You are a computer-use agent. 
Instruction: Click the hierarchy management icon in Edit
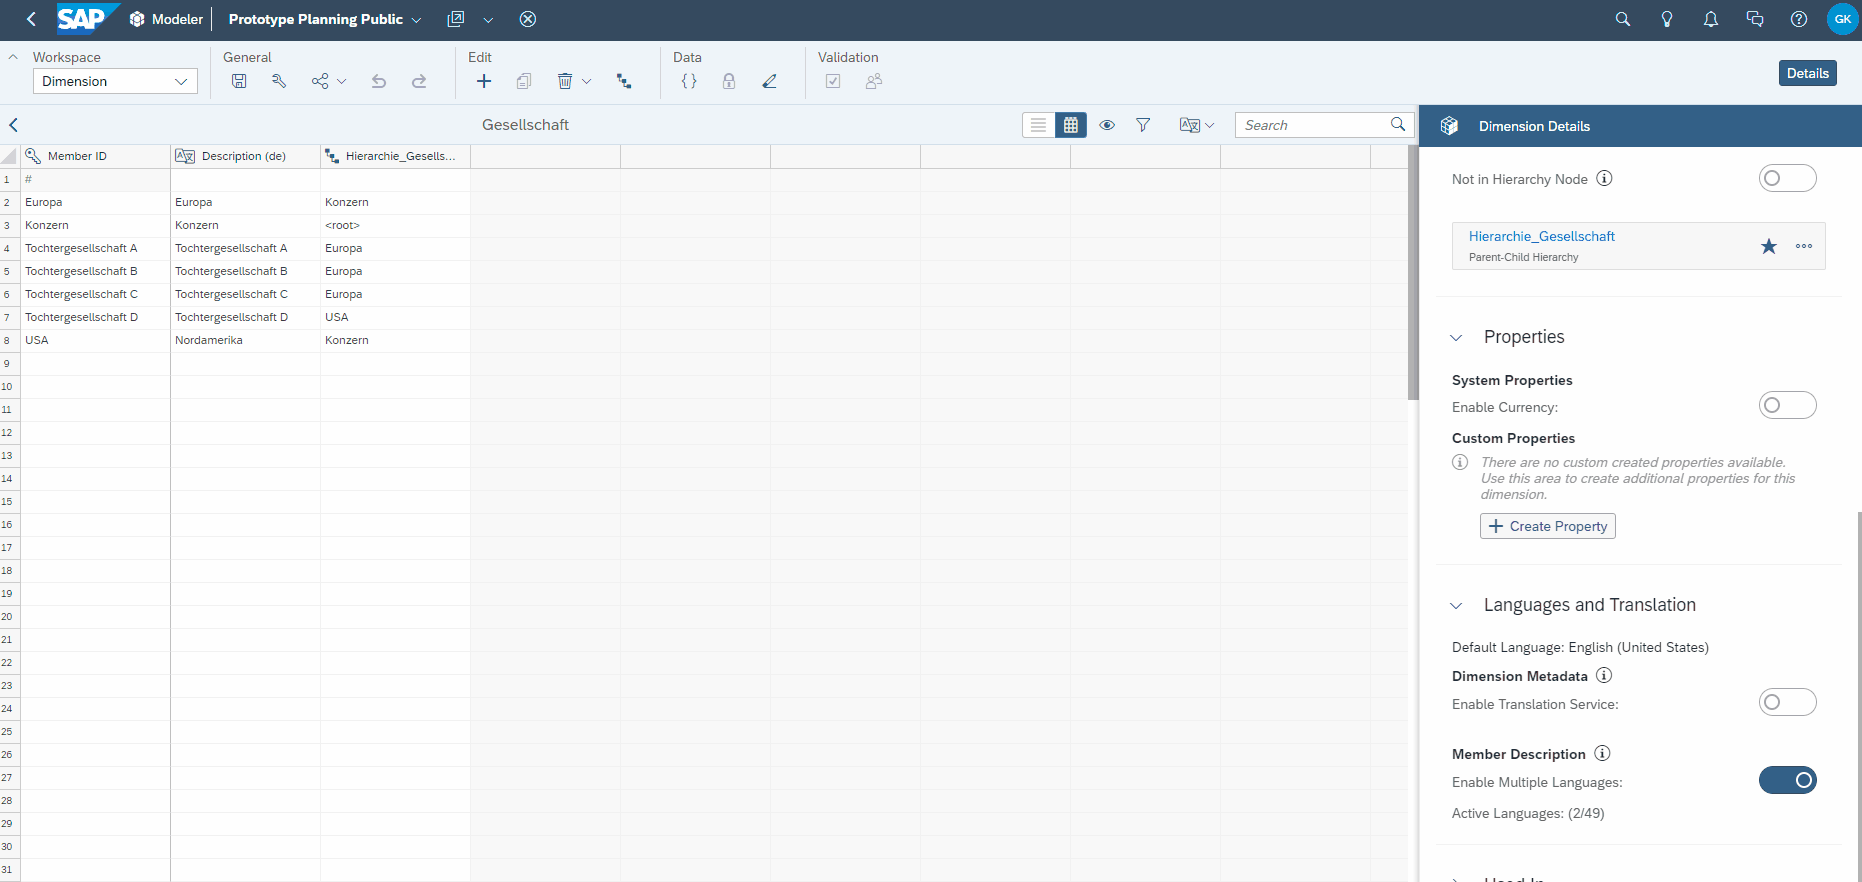pyautogui.click(x=624, y=81)
